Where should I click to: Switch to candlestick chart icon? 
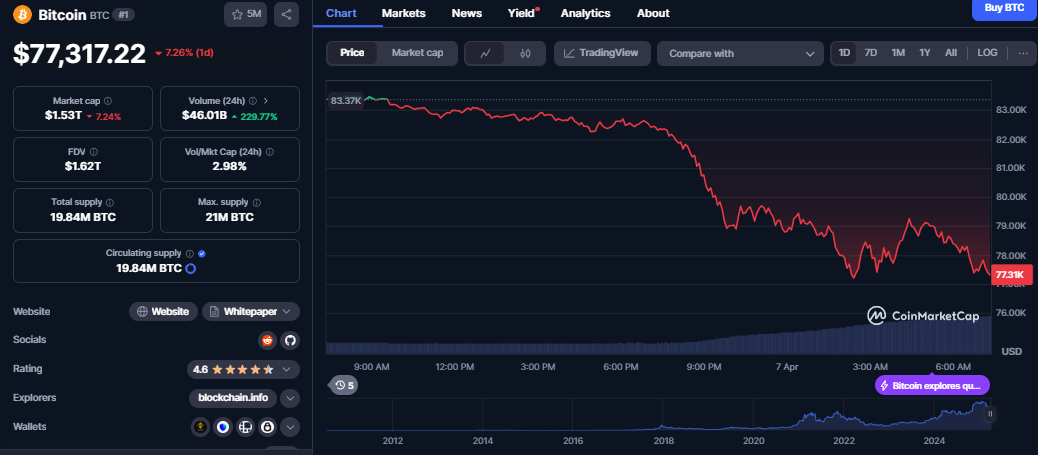526,54
